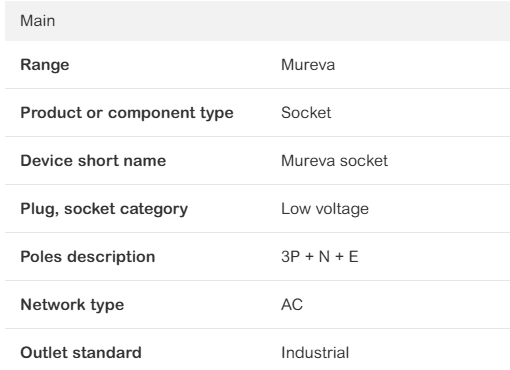Click the Industrial outlet value
The width and height of the screenshot is (510, 370).
(315, 353)
